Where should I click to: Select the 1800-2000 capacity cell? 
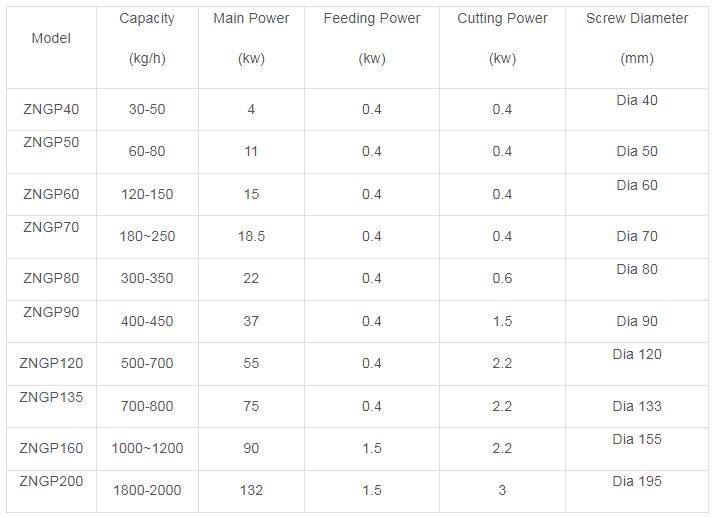pyautogui.click(x=147, y=490)
